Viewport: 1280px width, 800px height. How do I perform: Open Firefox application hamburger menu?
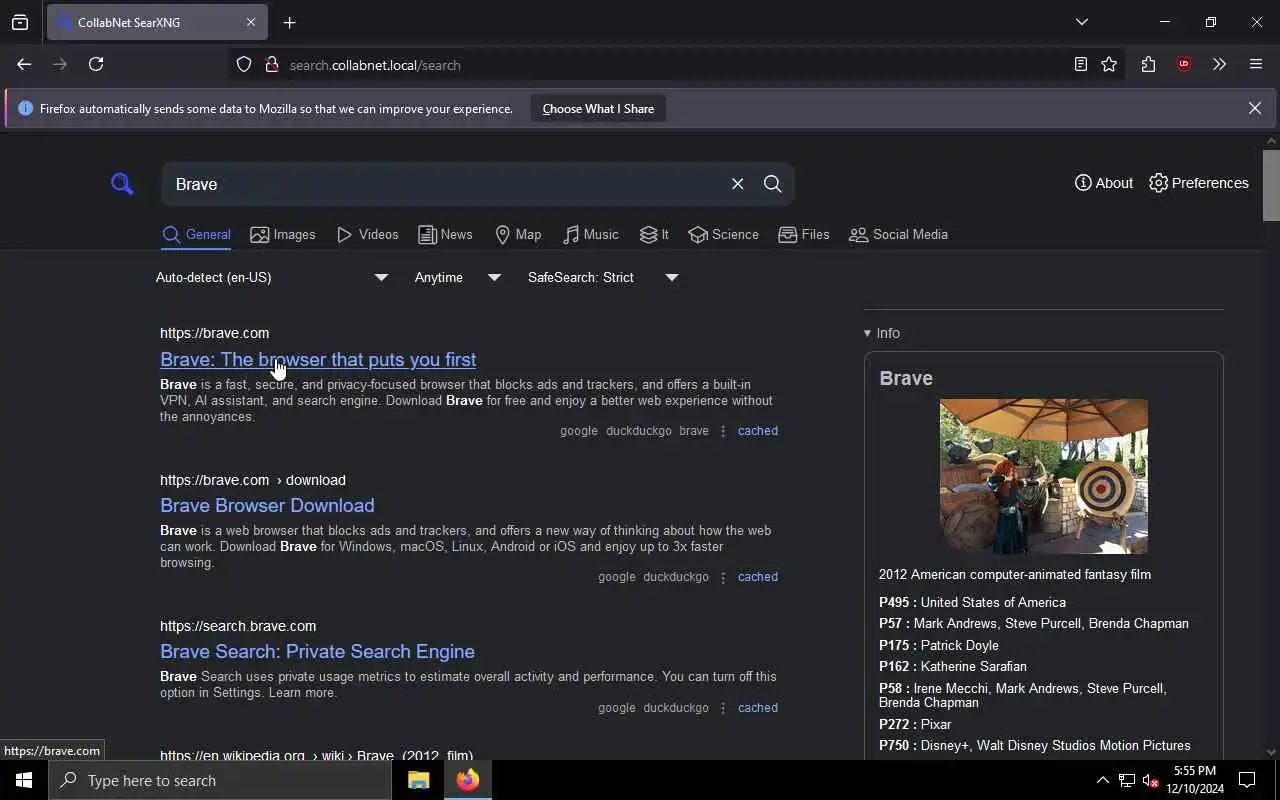(x=1256, y=65)
